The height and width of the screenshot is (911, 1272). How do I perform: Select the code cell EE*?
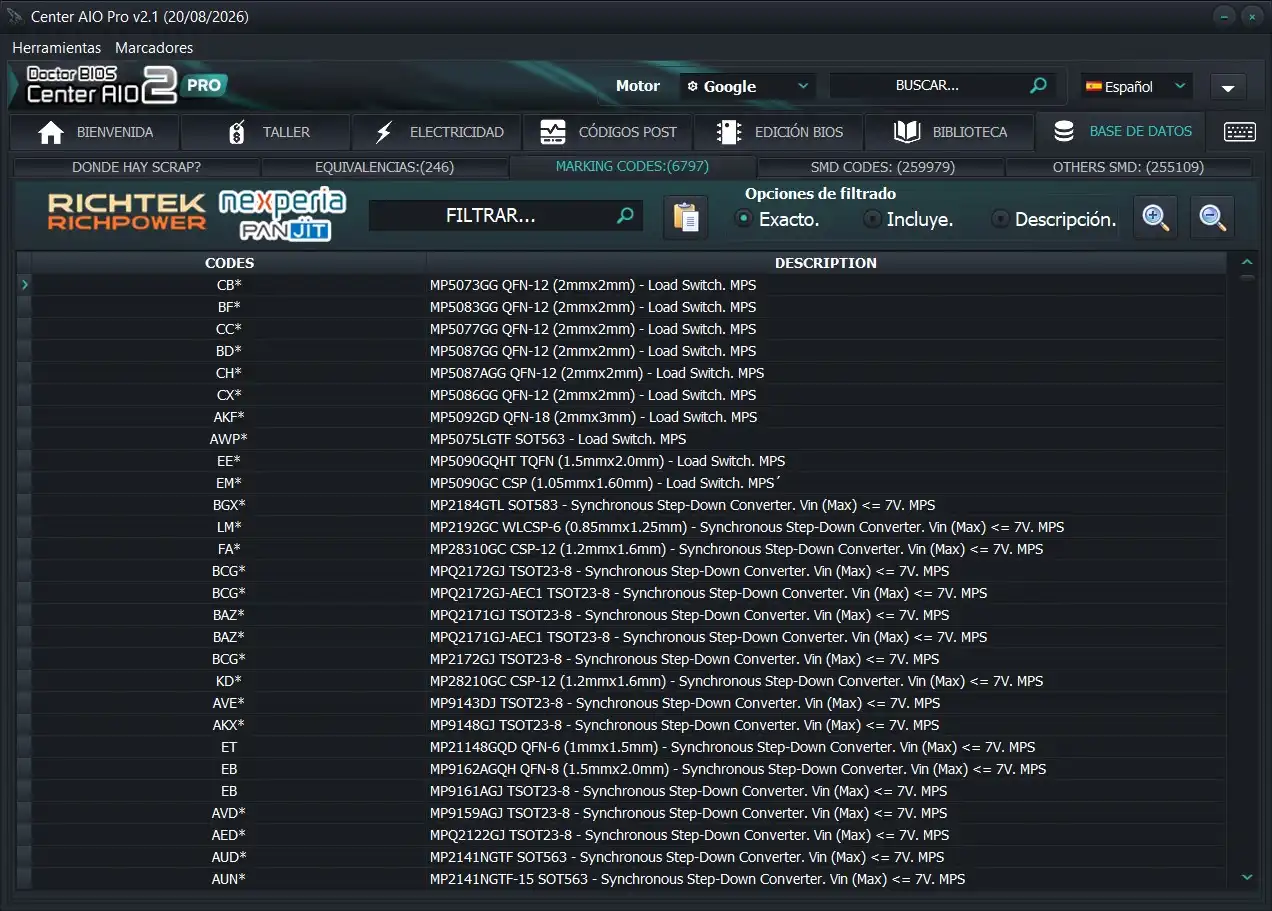pyautogui.click(x=229, y=461)
